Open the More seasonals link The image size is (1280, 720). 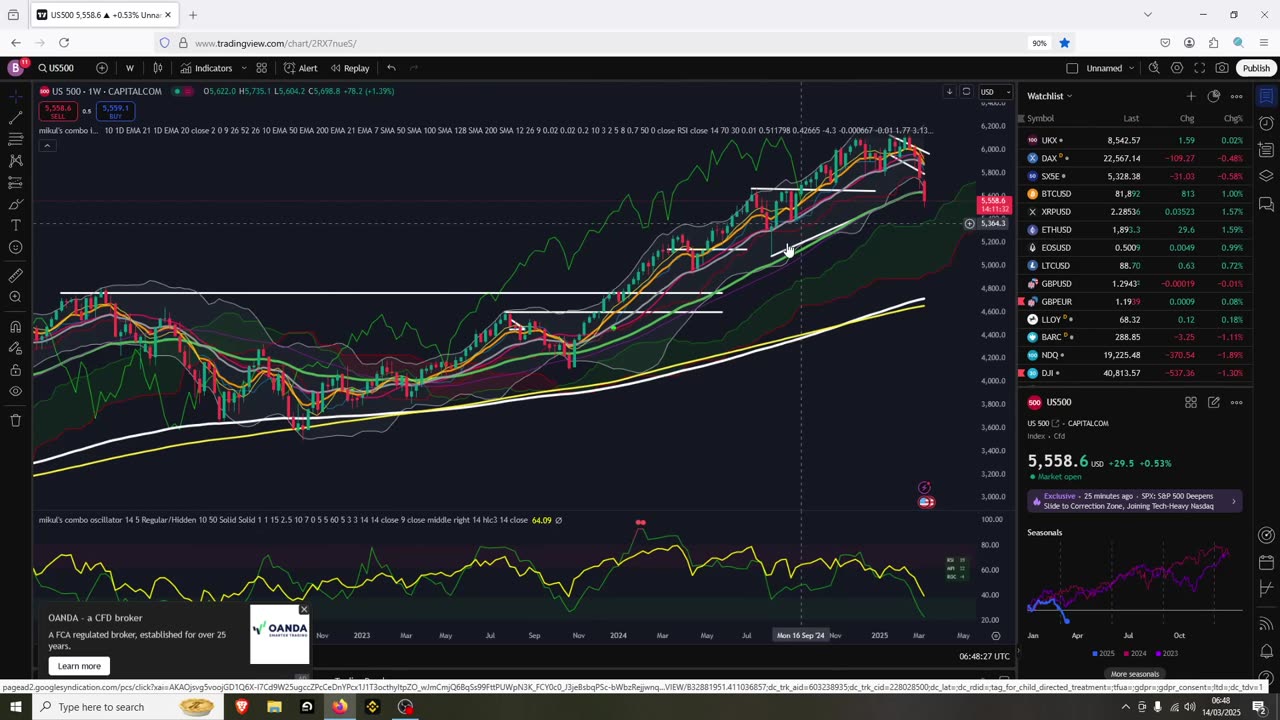(1135, 674)
